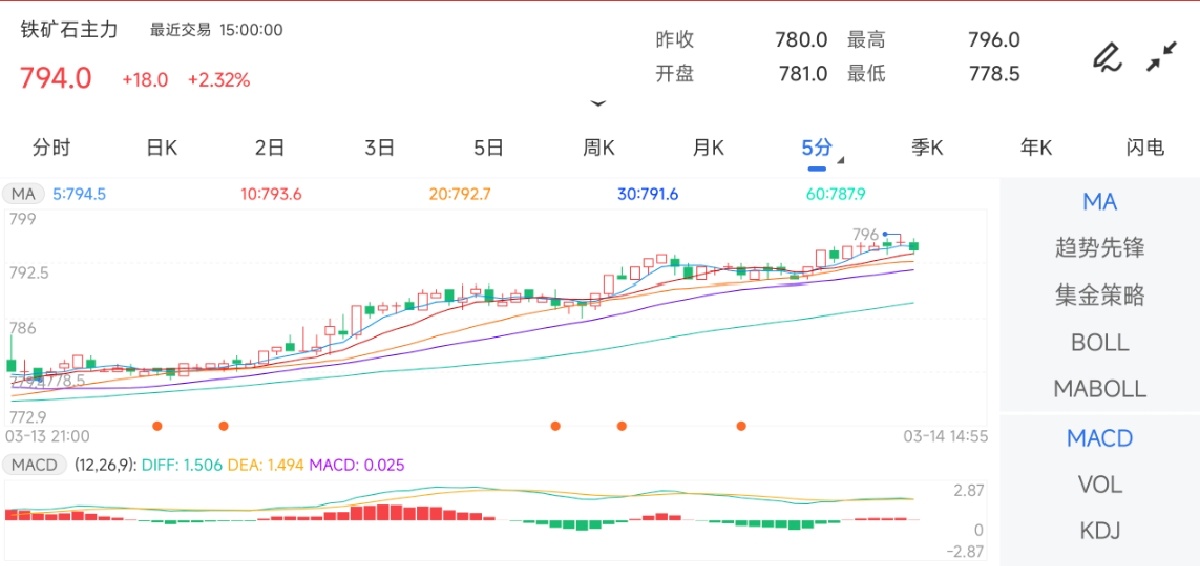1200x566 pixels.
Task: Switch to 年K tab
Action: [1036, 148]
